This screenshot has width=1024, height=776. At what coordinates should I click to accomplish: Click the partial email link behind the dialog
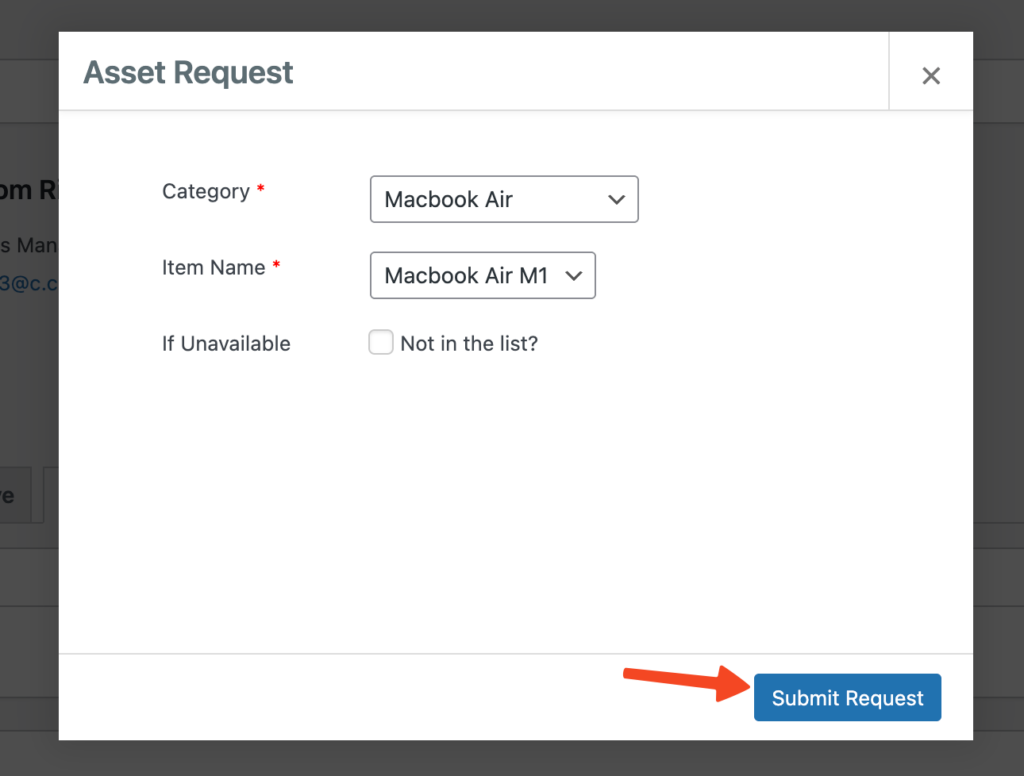[x=29, y=283]
